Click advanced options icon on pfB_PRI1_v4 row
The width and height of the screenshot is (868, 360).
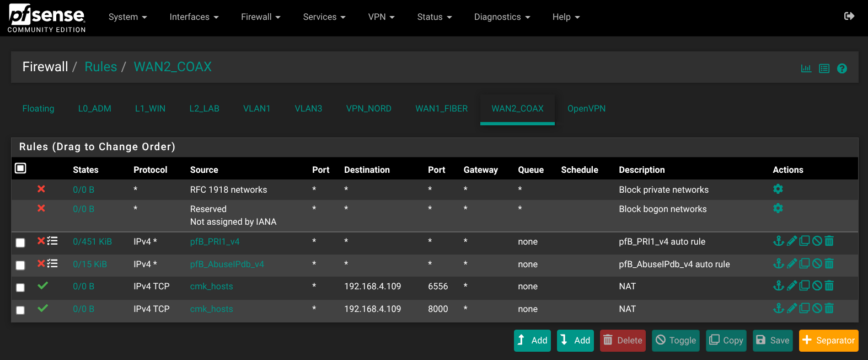coord(53,241)
